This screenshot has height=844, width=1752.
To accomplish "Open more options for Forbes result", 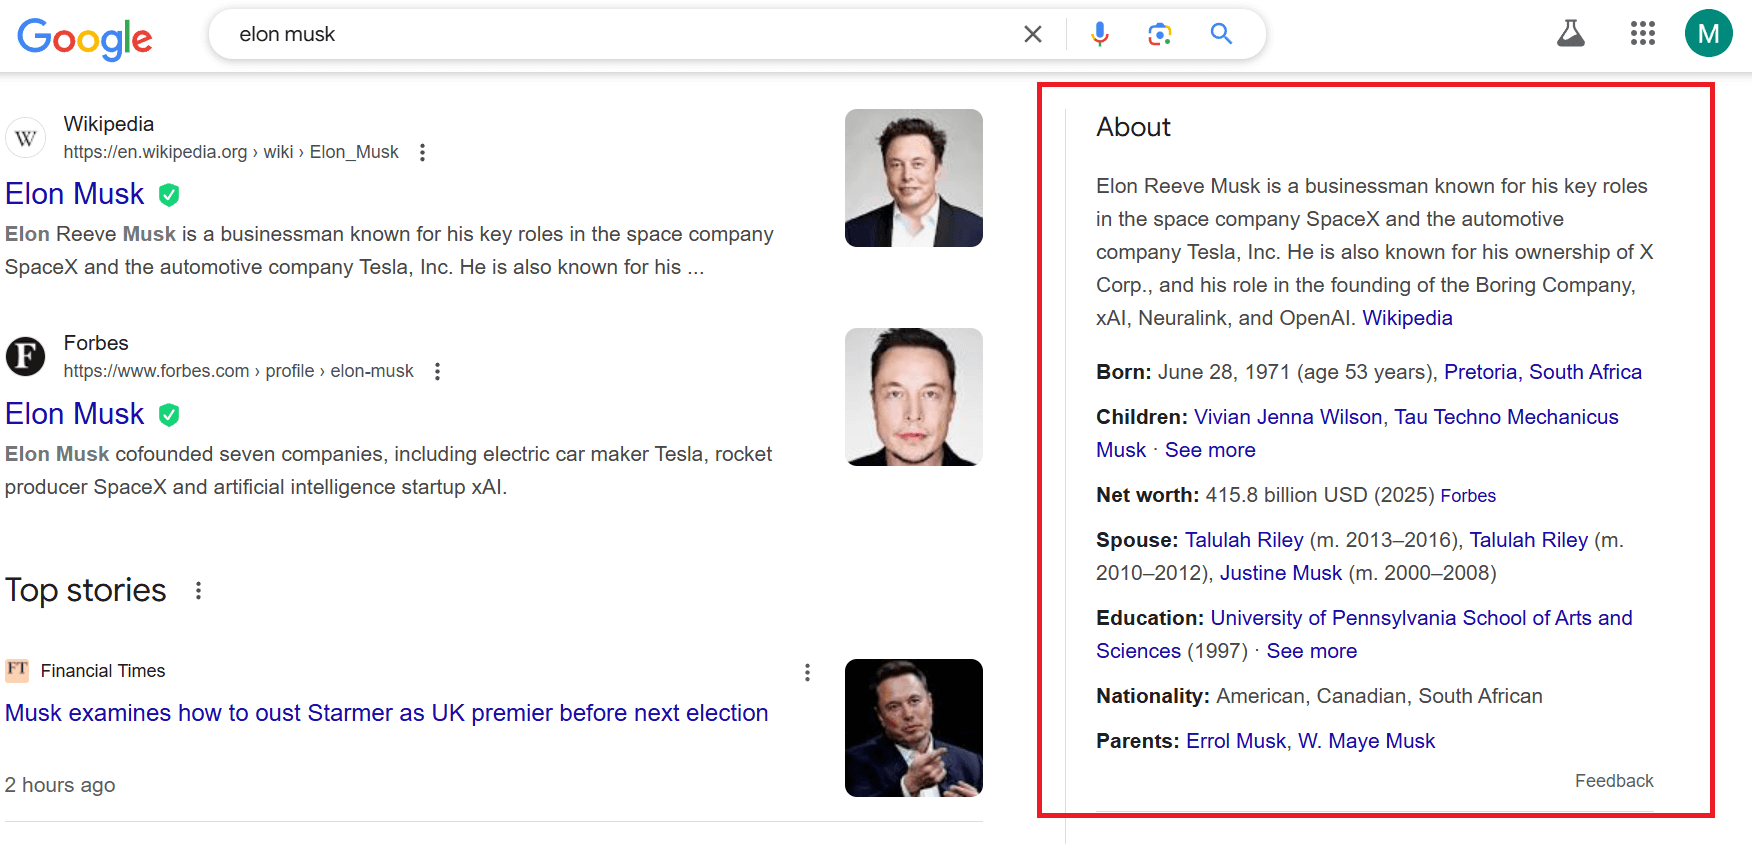I will click(x=437, y=371).
